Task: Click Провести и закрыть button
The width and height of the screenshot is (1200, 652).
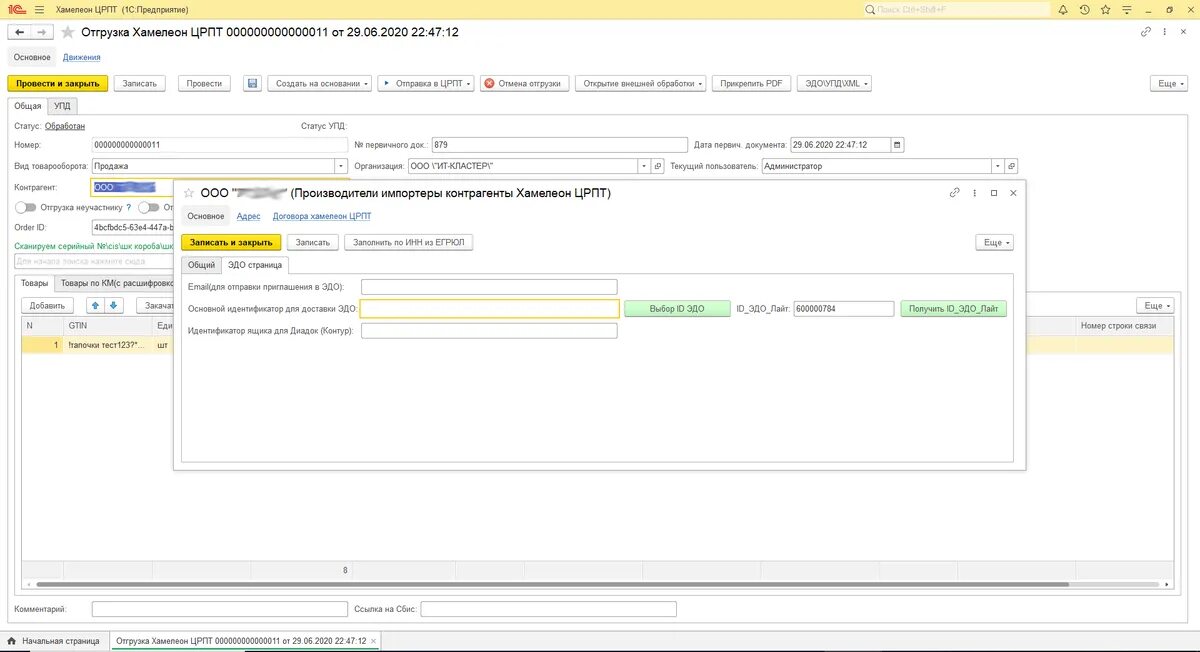Action: coord(58,83)
